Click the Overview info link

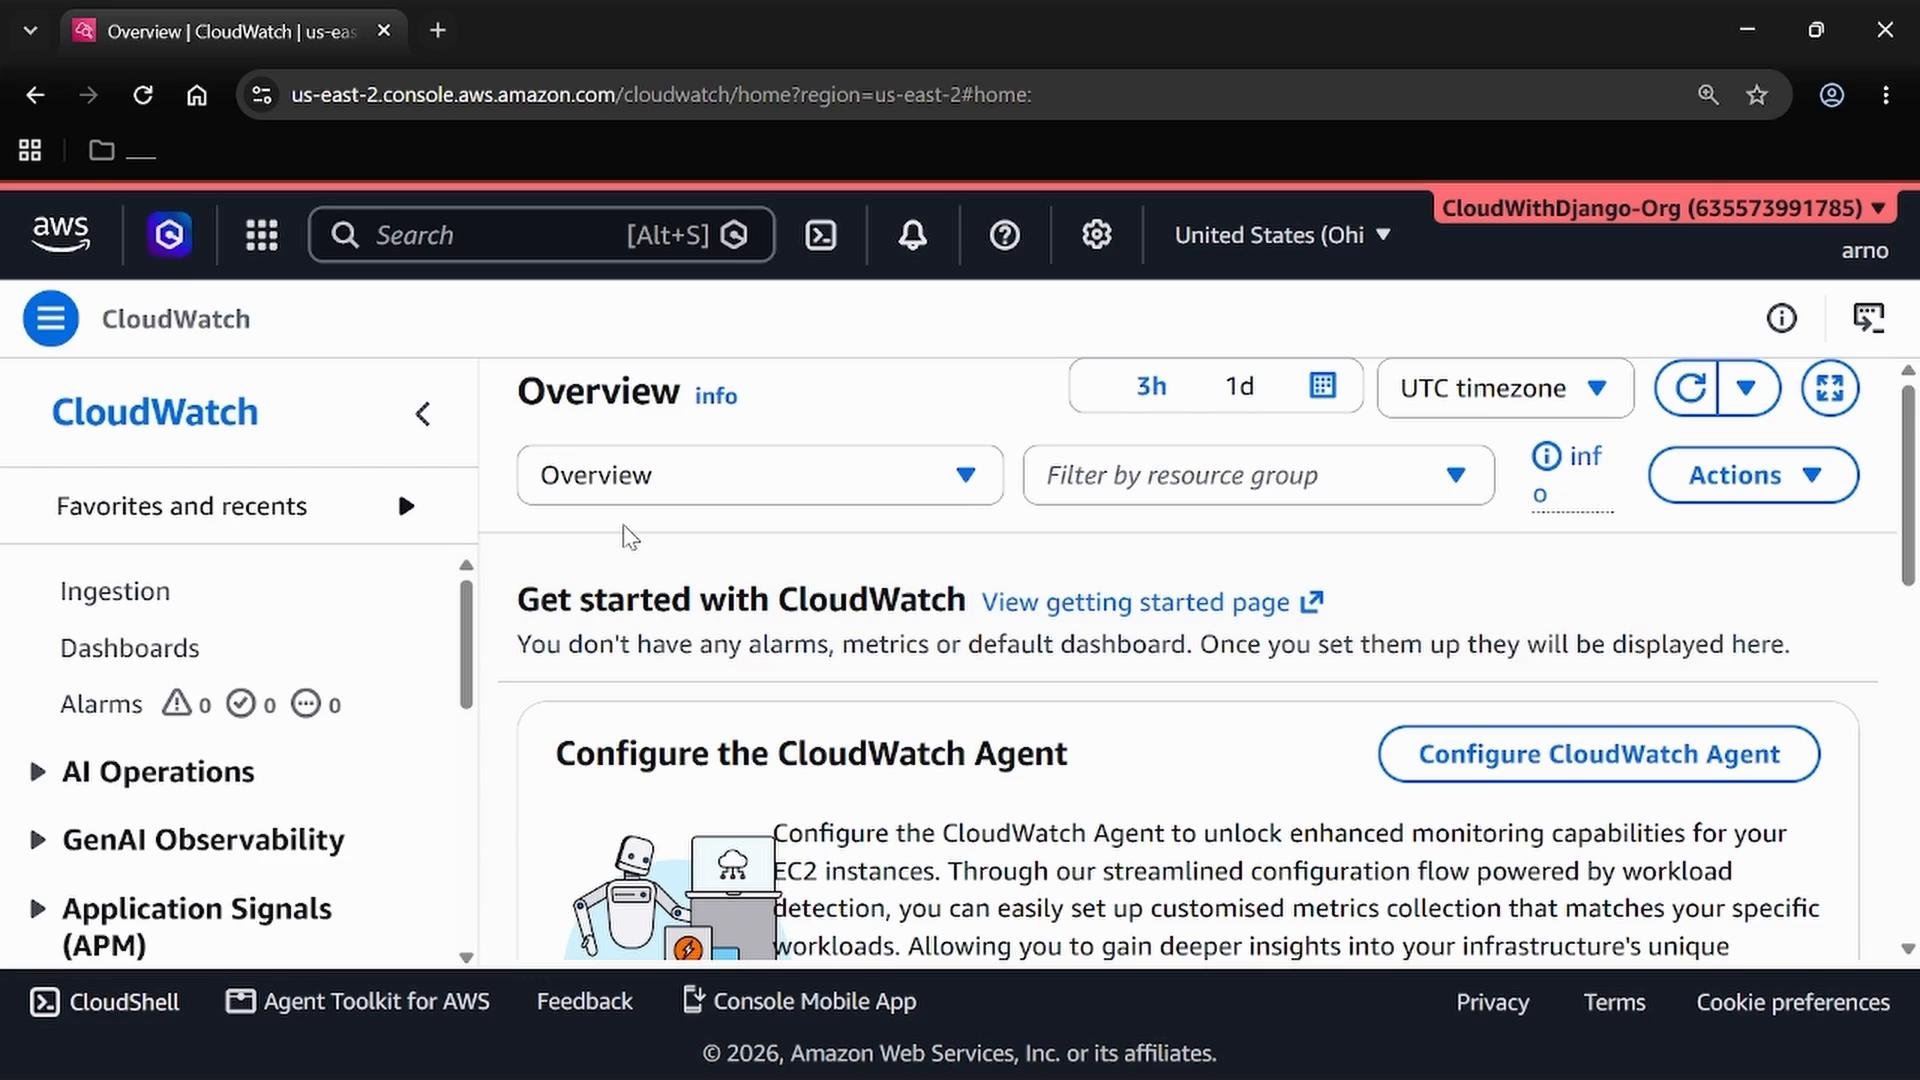[x=716, y=396]
